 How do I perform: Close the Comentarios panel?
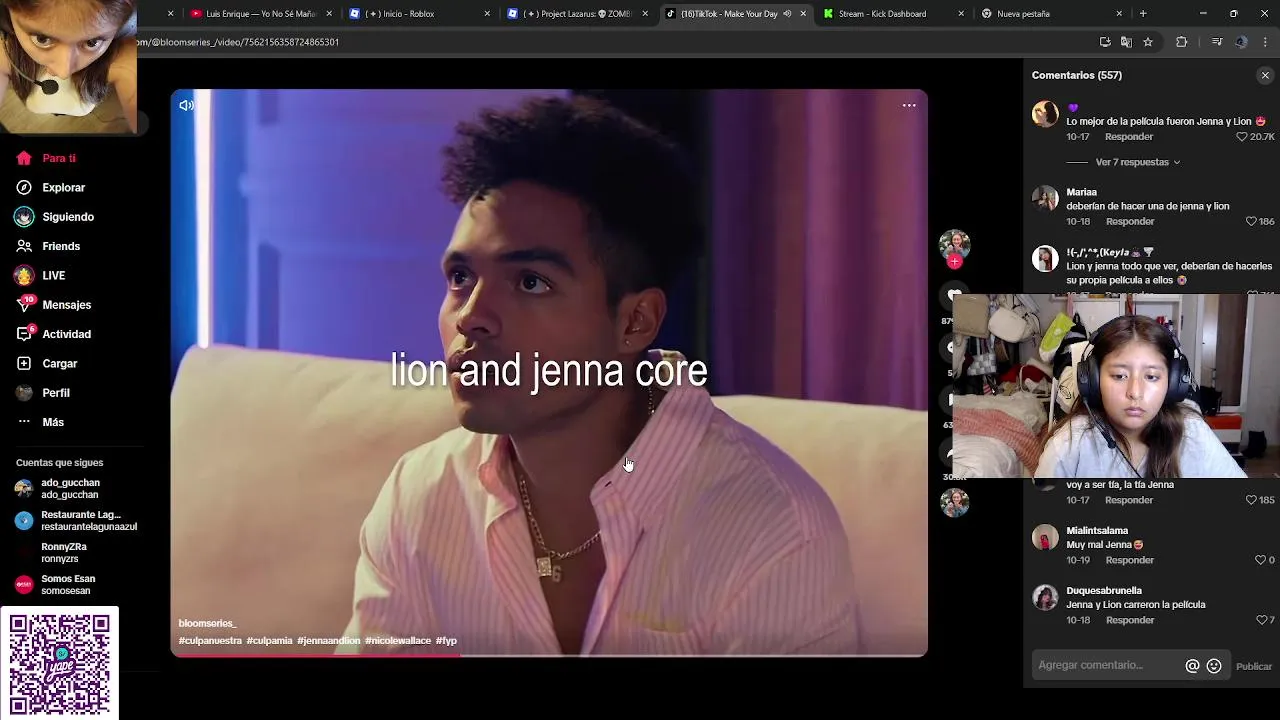click(1265, 75)
